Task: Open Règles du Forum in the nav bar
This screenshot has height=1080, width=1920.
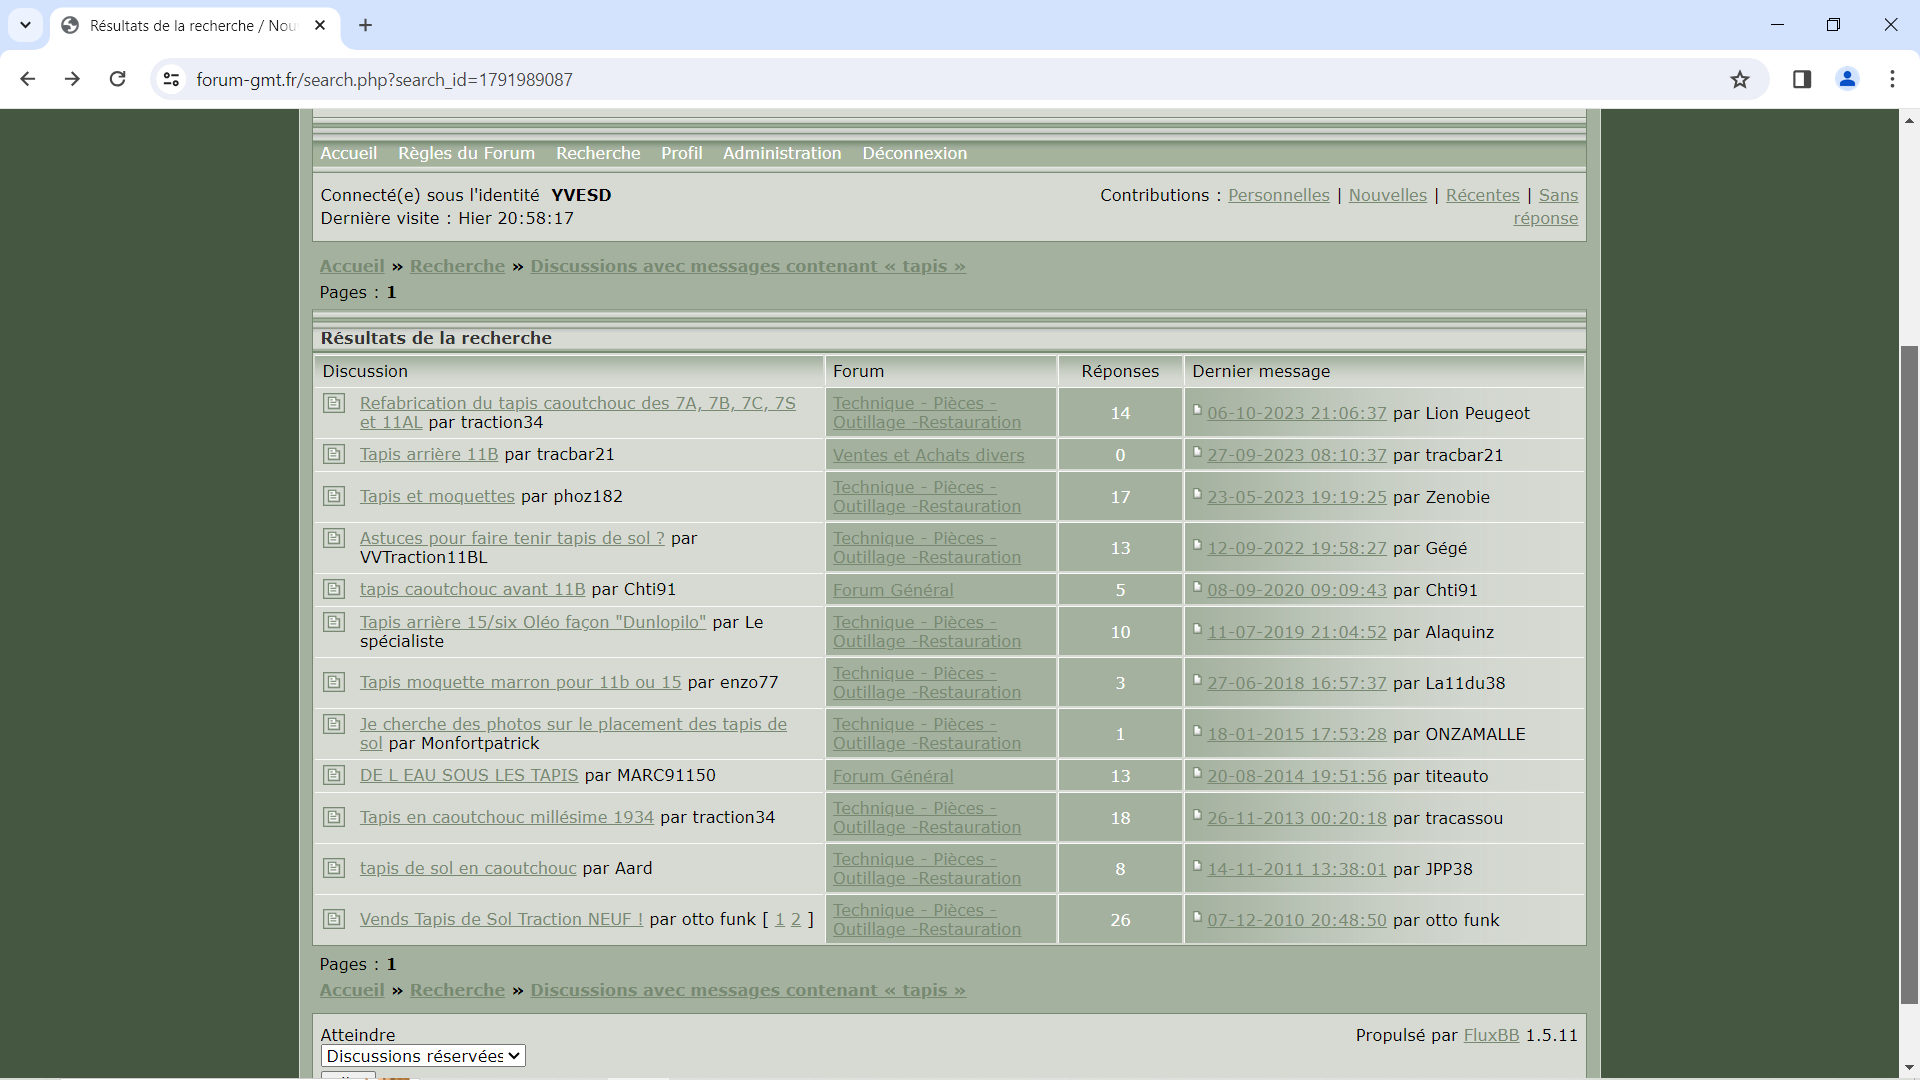Action: pyautogui.click(x=466, y=153)
